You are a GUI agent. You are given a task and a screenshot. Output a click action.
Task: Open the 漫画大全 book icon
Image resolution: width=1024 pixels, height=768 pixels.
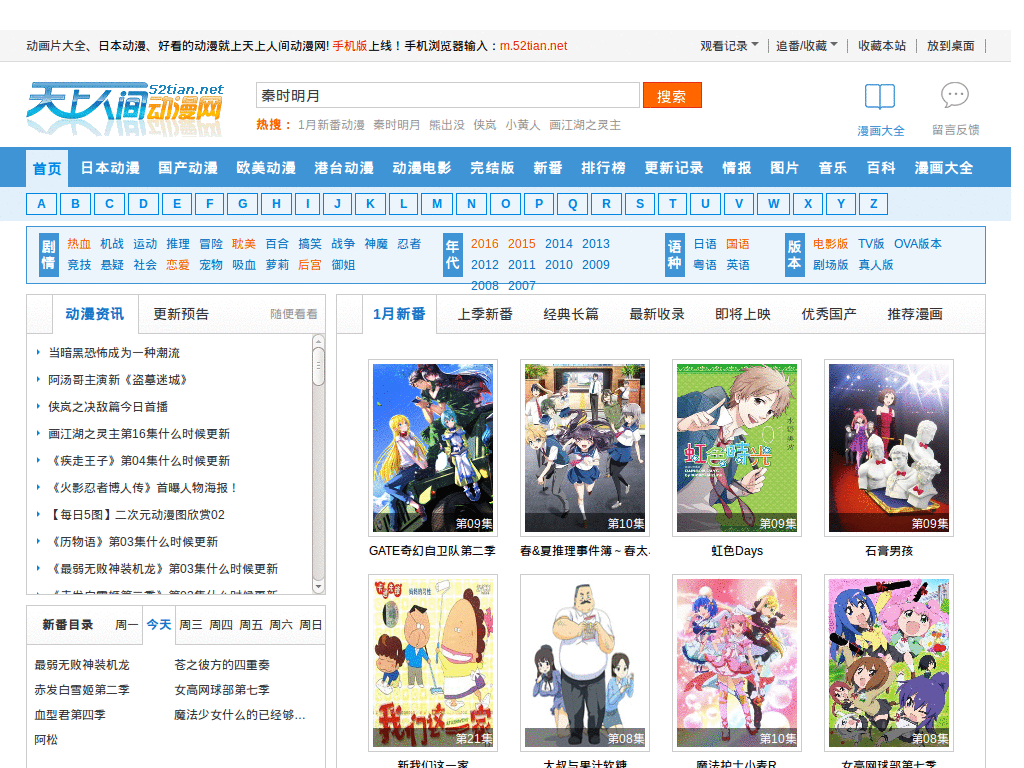click(880, 97)
